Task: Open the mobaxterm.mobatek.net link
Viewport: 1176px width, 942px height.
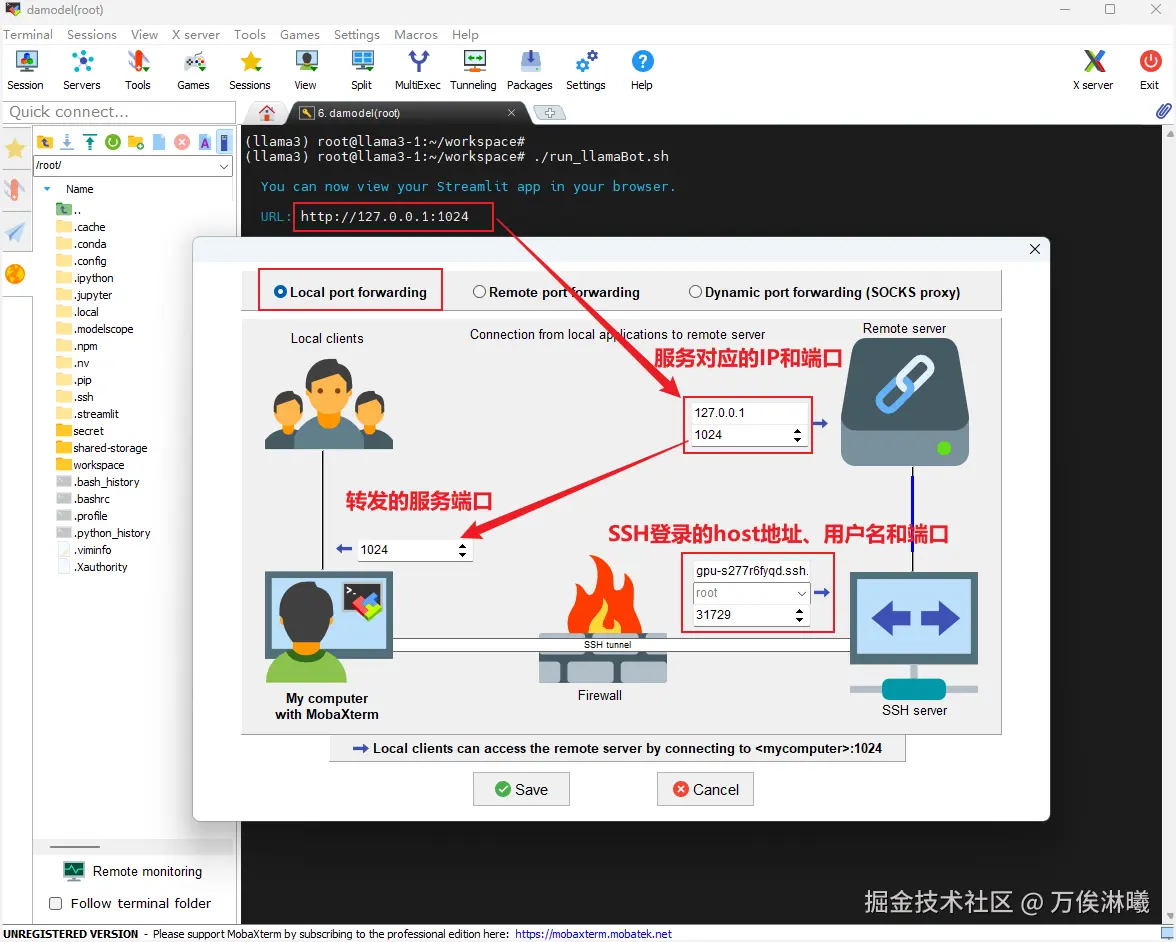Action: pyautogui.click(x=593, y=934)
